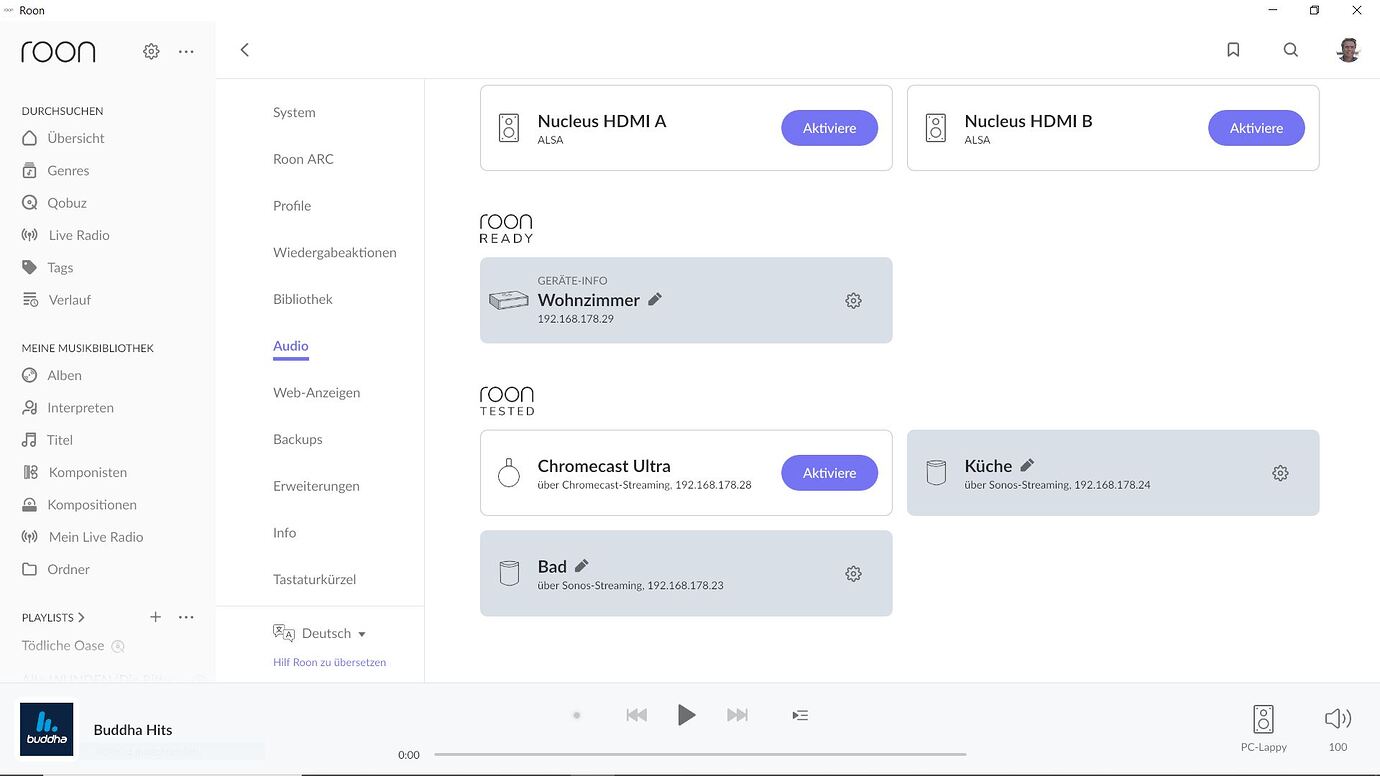Open the user profile avatar
The image size is (1380, 776).
1348,50
